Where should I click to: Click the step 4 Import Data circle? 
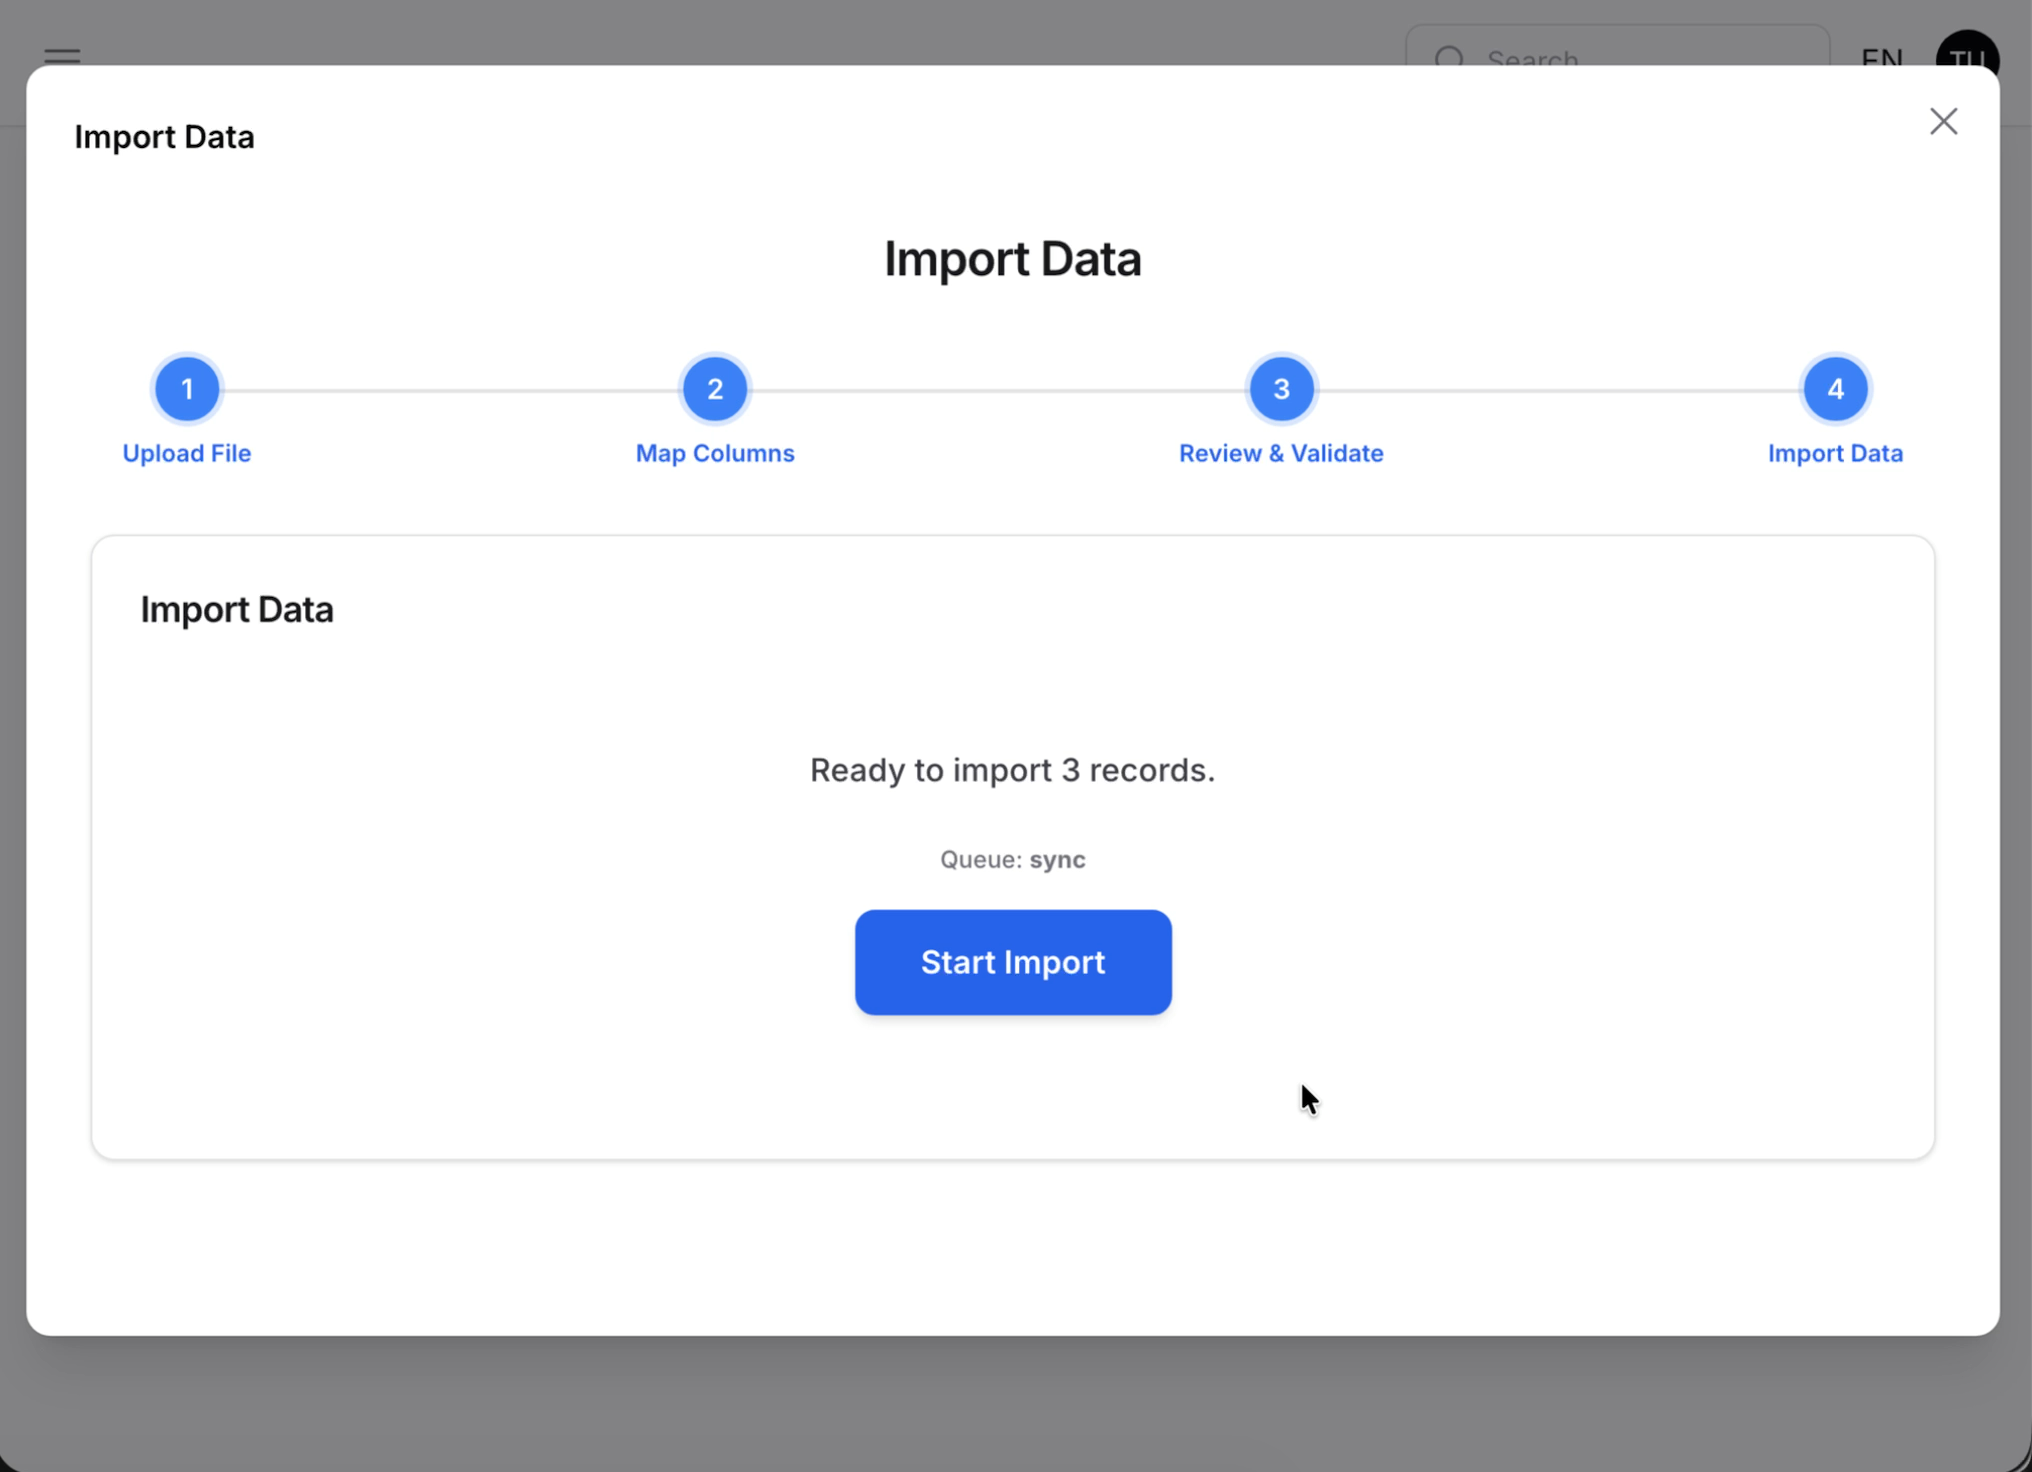[1834, 389]
